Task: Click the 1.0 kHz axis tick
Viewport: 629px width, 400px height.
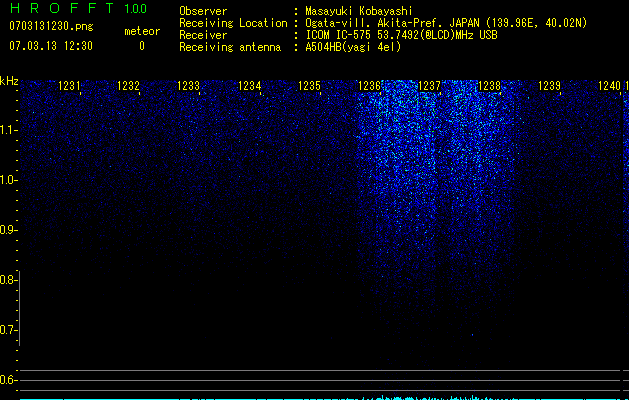Action: tap(8, 180)
